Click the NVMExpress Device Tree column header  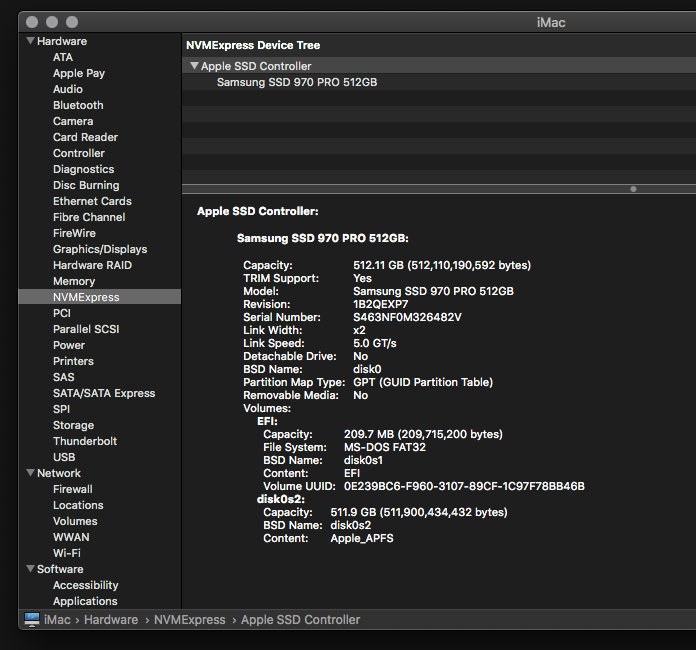point(253,45)
